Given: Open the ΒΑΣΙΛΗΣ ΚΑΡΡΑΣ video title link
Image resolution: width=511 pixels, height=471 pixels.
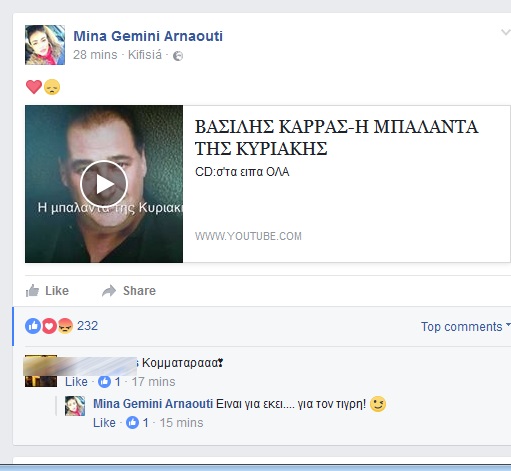Looking at the screenshot, I should pyautogui.click(x=336, y=138).
